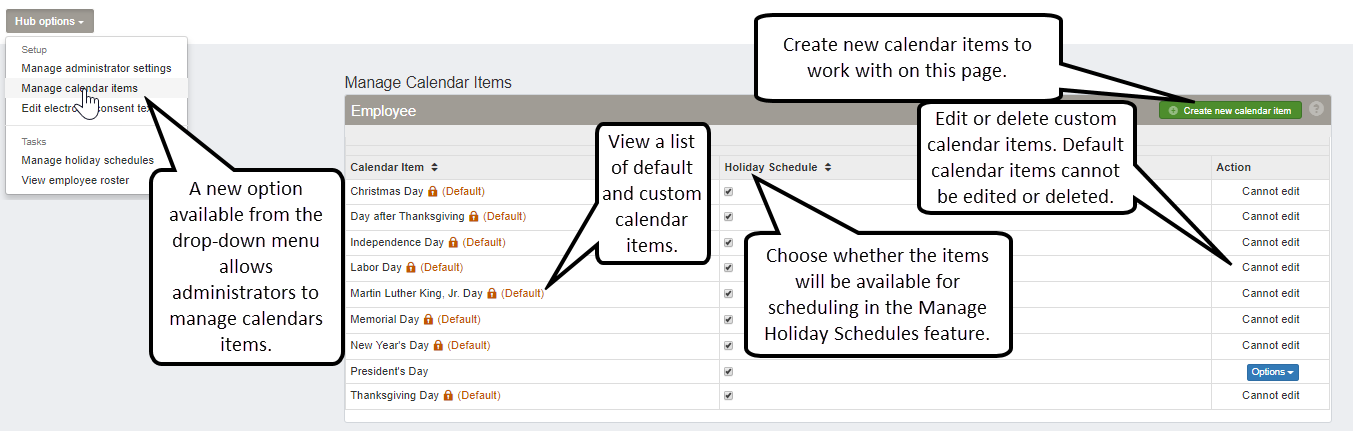The image size is (1353, 431).
Task: Click the help question mark icon
Action: (1316, 109)
